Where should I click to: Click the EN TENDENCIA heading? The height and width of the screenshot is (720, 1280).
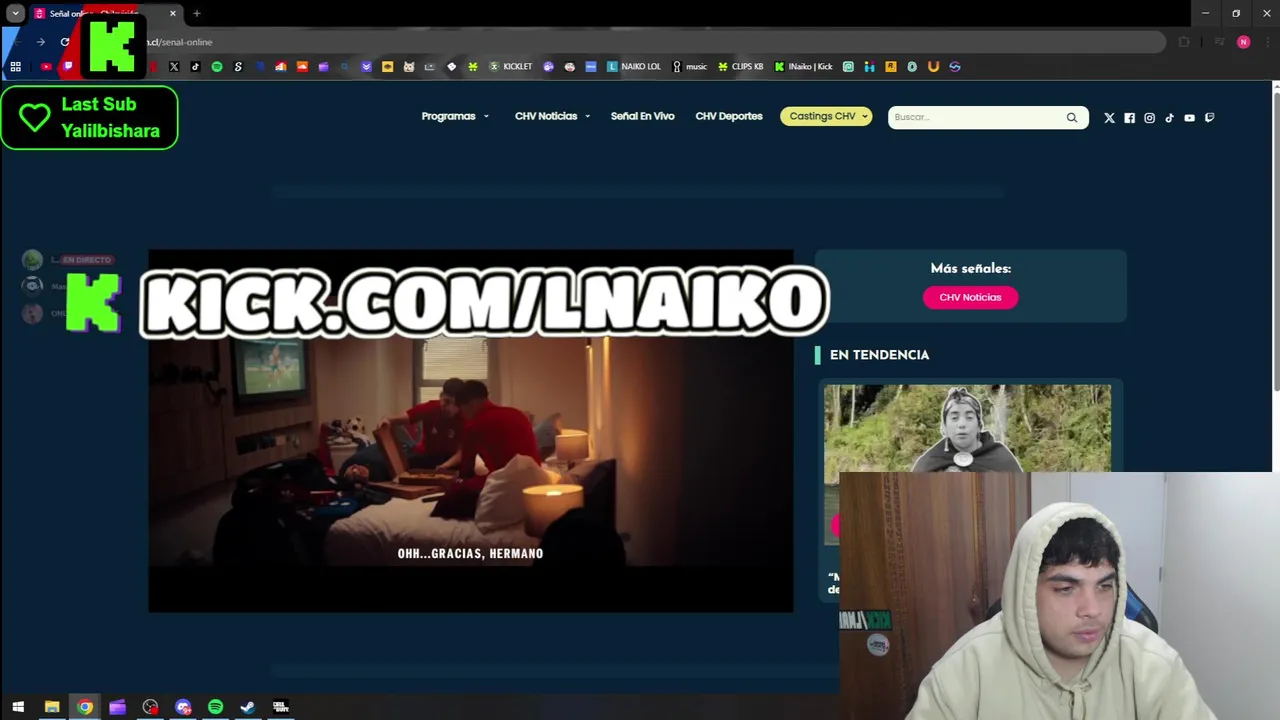(x=879, y=355)
